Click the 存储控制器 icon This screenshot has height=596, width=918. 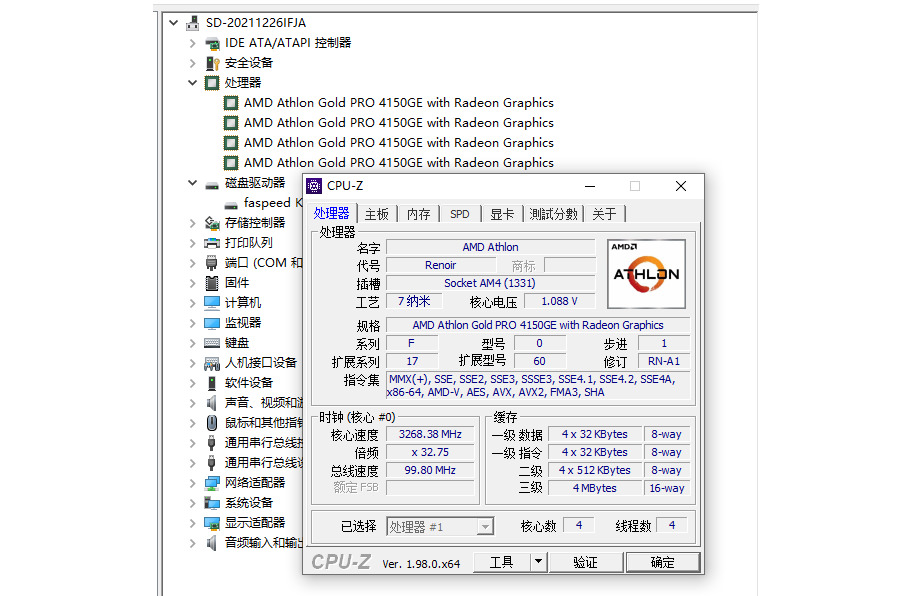(212, 223)
